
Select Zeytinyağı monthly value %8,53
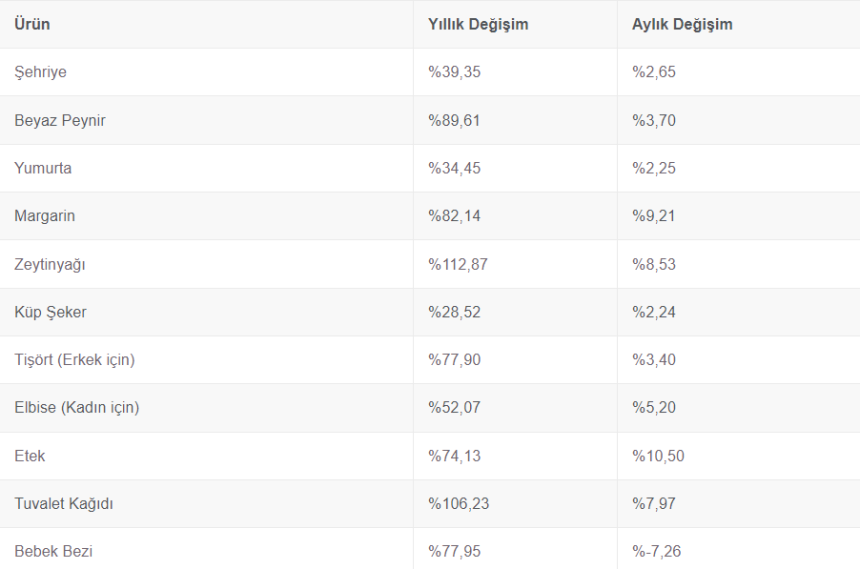click(x=654, y=264)
